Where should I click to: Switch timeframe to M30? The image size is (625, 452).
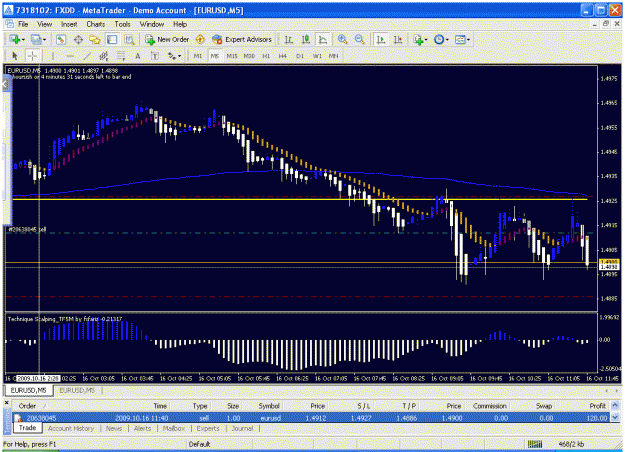tap(249, 56)
